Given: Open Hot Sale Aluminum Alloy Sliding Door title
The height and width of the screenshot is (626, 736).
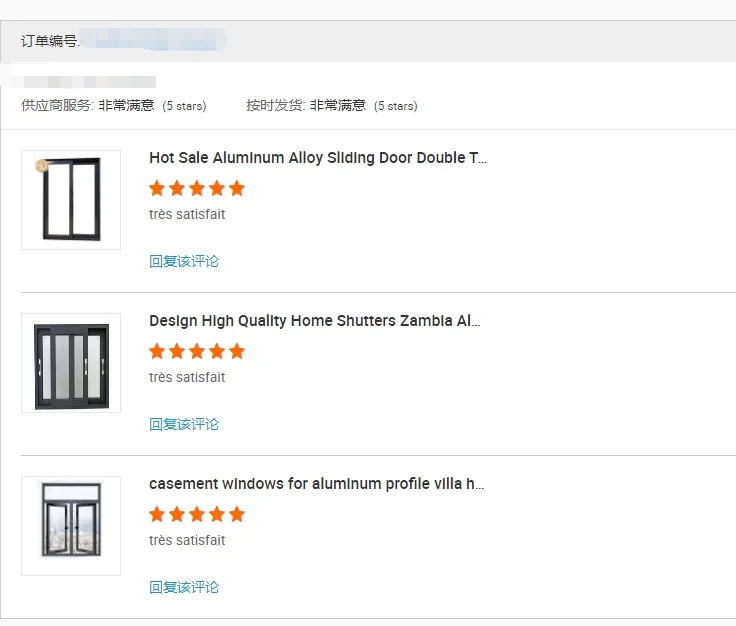Looking at the screenshot, I should click(318, 158).
